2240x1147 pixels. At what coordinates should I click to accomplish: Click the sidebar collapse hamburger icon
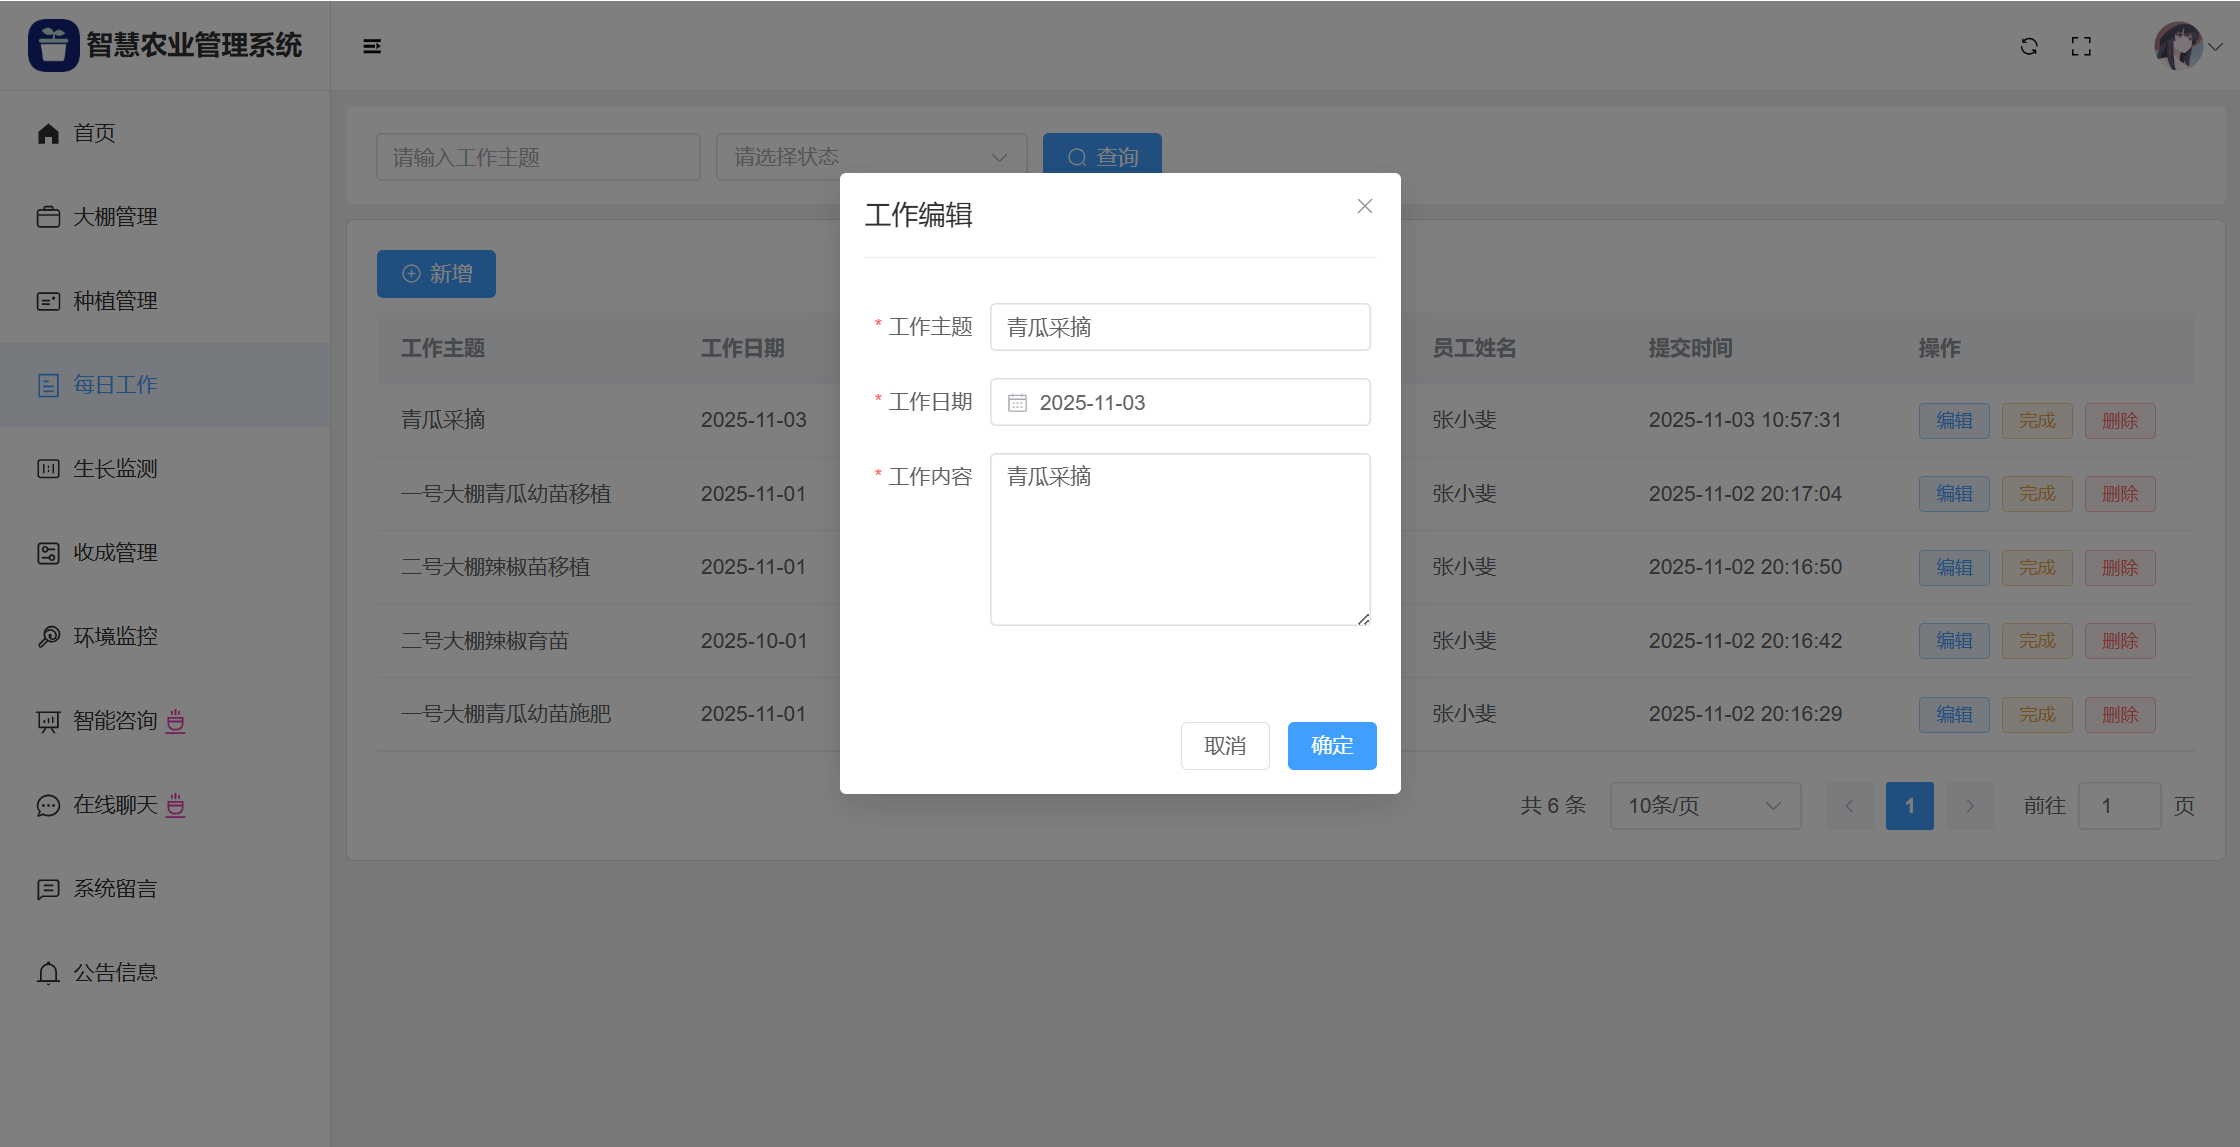(372, 46)
